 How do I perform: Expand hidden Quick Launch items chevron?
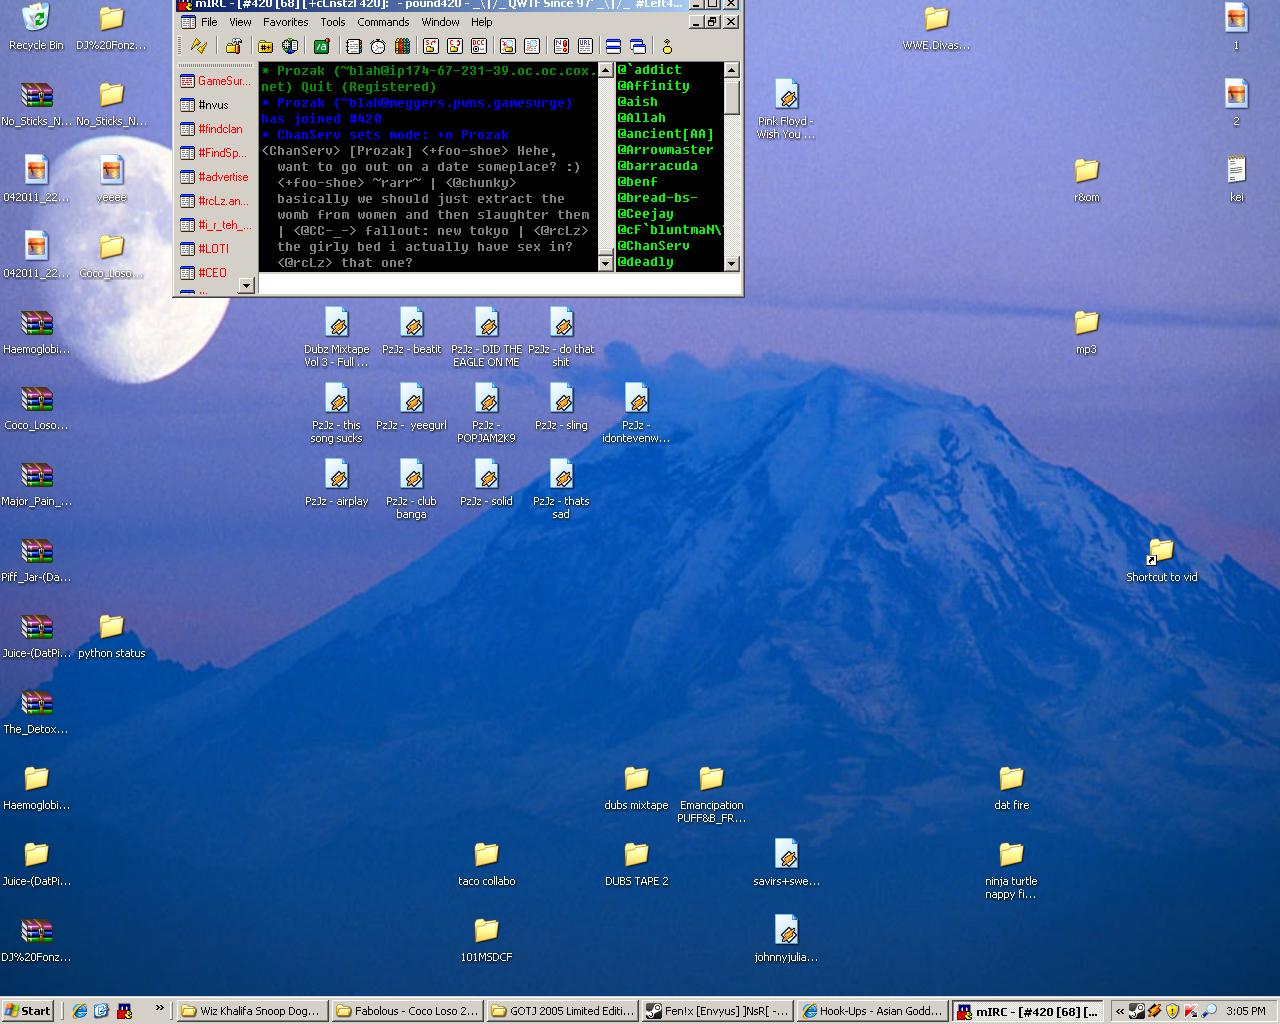[159, 1008]
